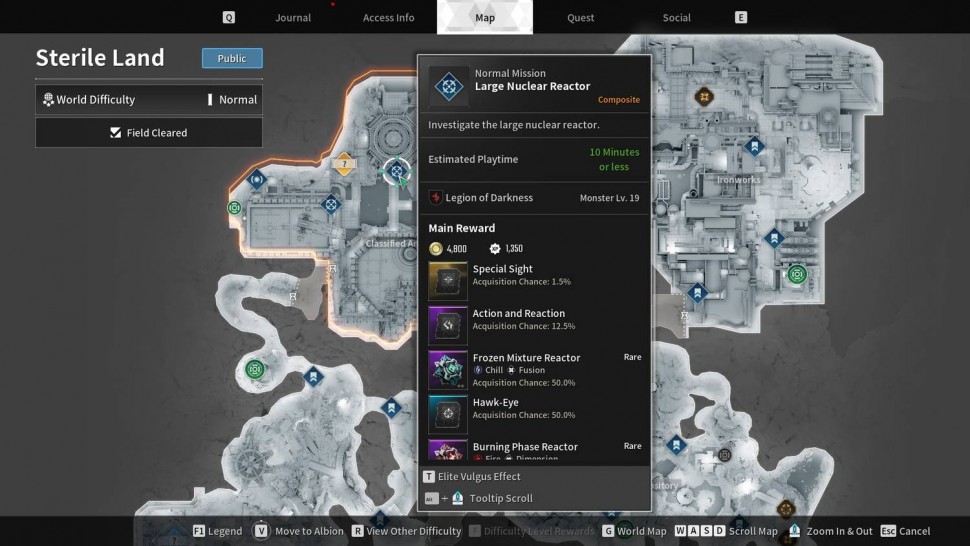970x546 pixels.
Task: Open the Quest tab
Action: pyautogui.click(x=580, y=18)
